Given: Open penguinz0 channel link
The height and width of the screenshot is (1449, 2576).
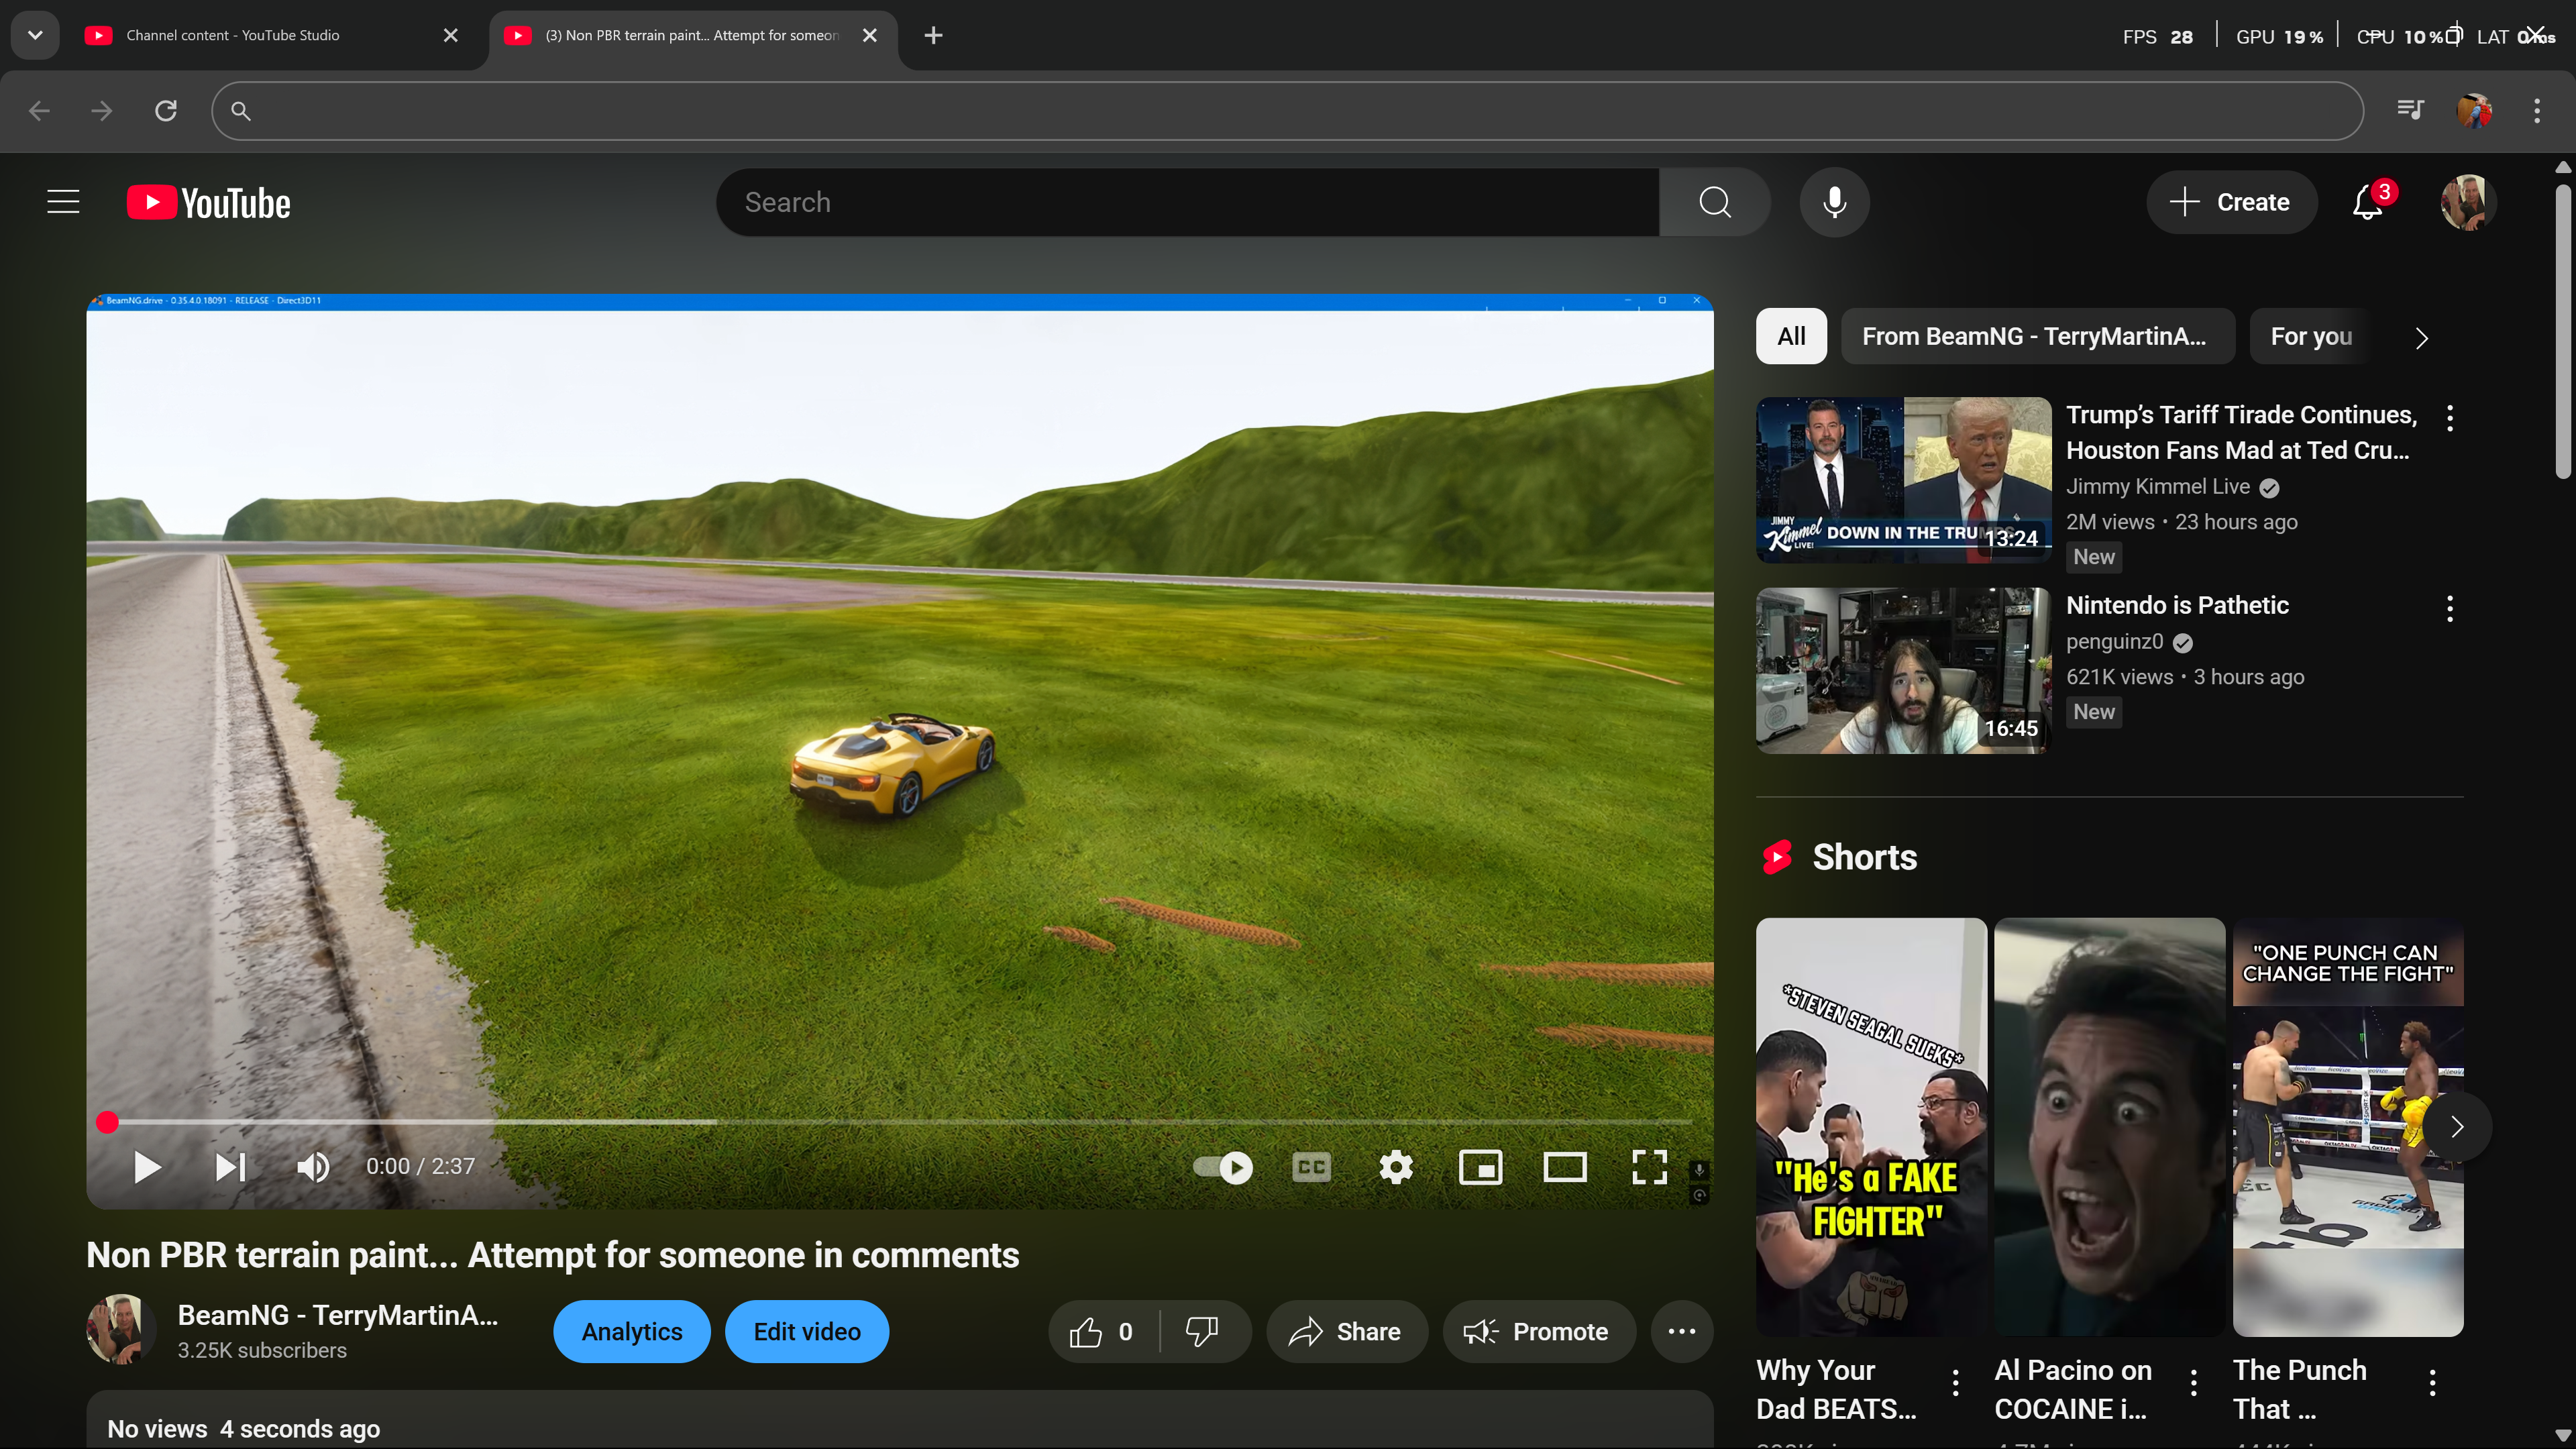Looking at the screenshot, I should pyautogui.click(x=2114, y=641).
